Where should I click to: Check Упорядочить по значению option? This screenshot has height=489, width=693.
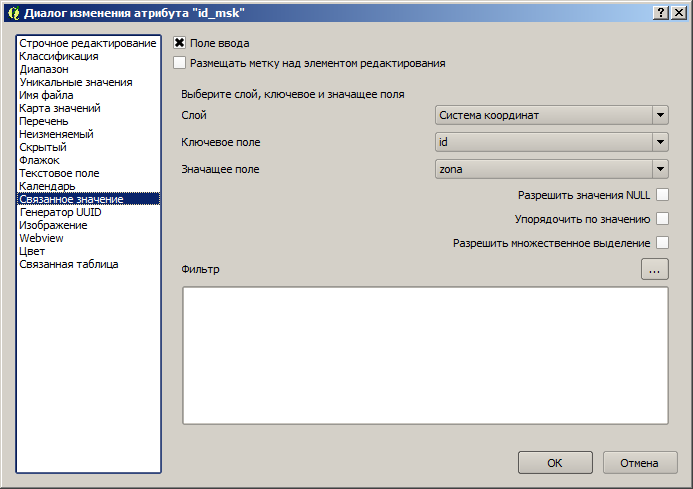pyautogui.click(x=662, y=219)
